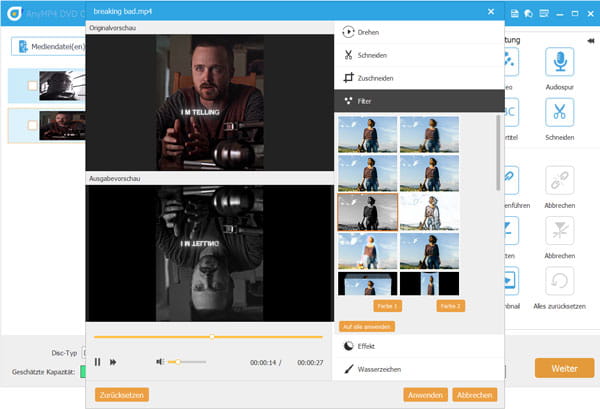
Task: Click the Audiospur microphone icon
Action: tap(559, 62)
